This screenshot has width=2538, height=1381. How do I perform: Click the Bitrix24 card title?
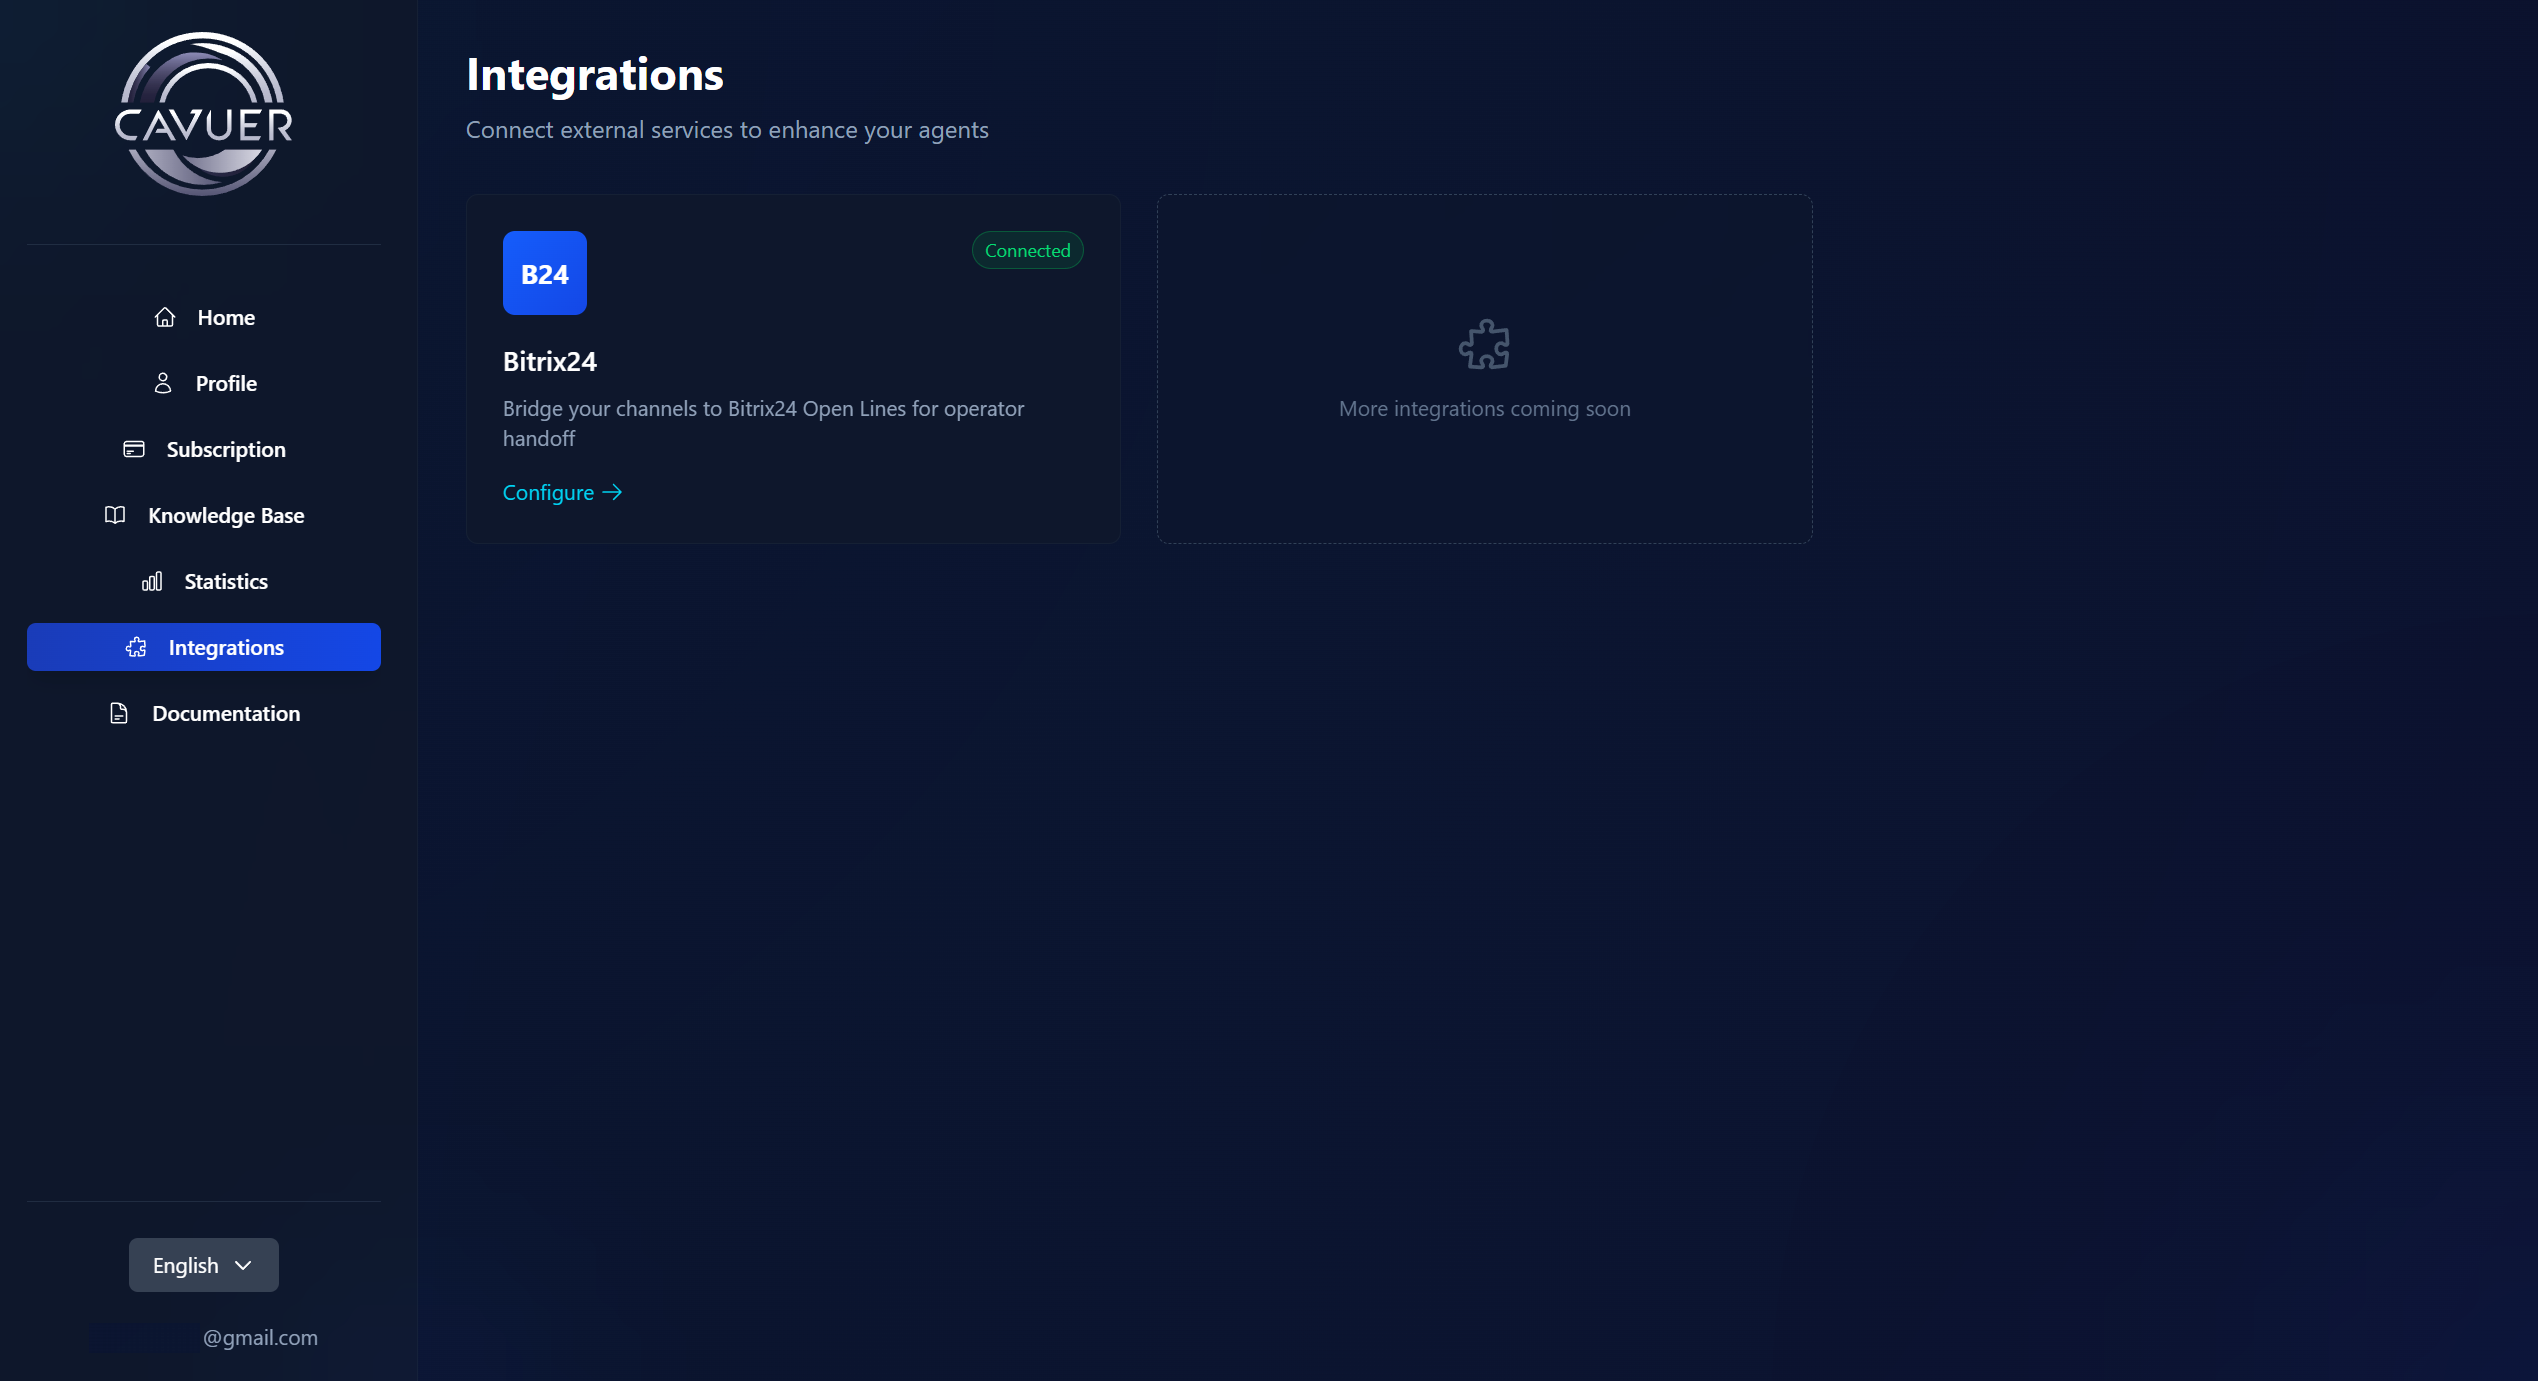click(x=550, y=361)
